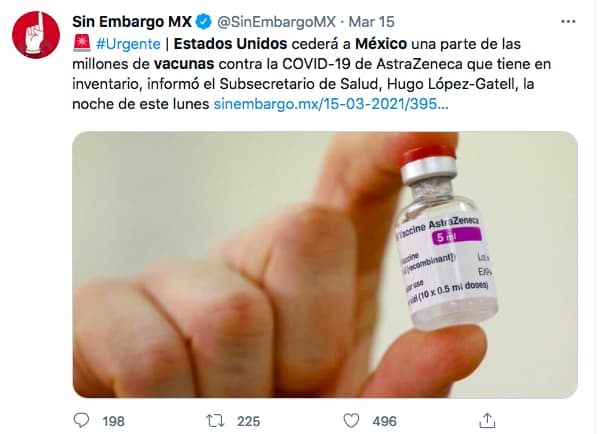Click the red siren emoji
Screen dimensions: 616x434
coord(82,43)
